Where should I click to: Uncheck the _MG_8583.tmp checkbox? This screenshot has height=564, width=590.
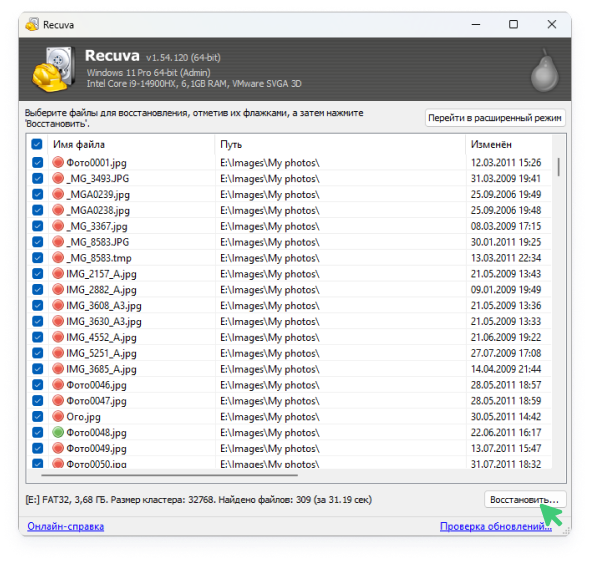pos(38,257)
